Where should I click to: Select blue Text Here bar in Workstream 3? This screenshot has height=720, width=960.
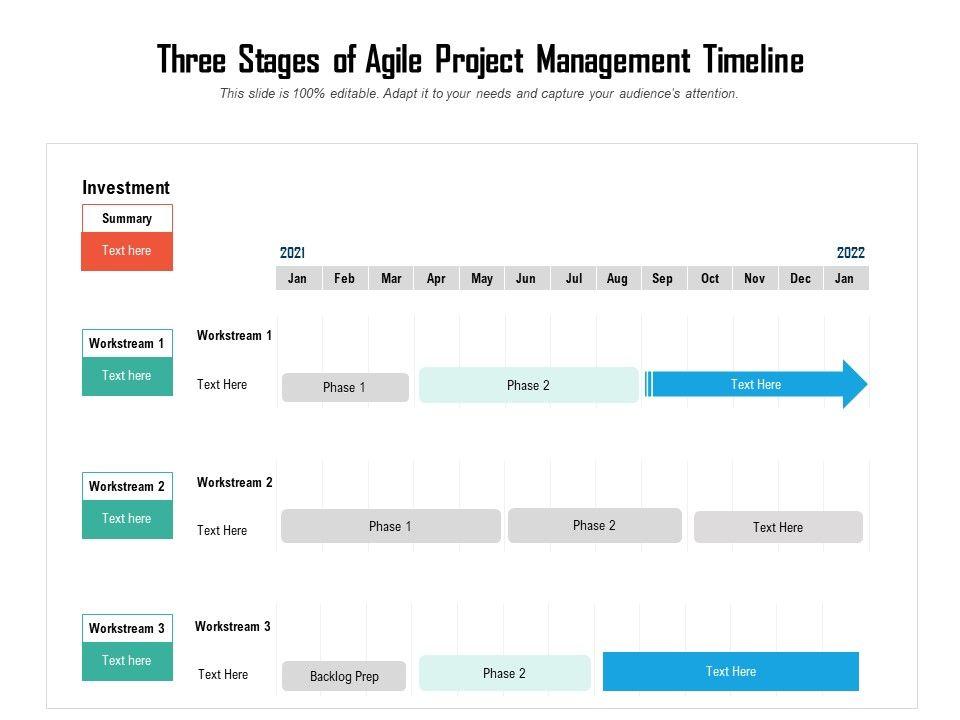pos(730,671)
